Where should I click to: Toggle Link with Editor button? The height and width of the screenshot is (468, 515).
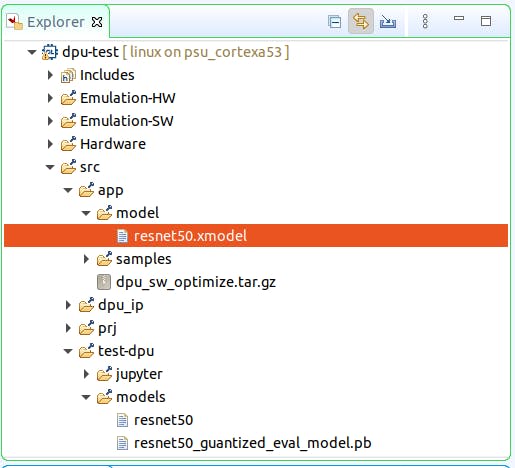[x=361, y=21]
